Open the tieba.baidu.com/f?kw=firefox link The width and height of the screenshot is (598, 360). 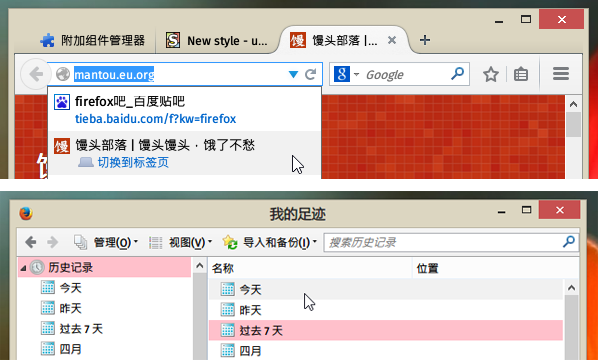tap(156, 119)
